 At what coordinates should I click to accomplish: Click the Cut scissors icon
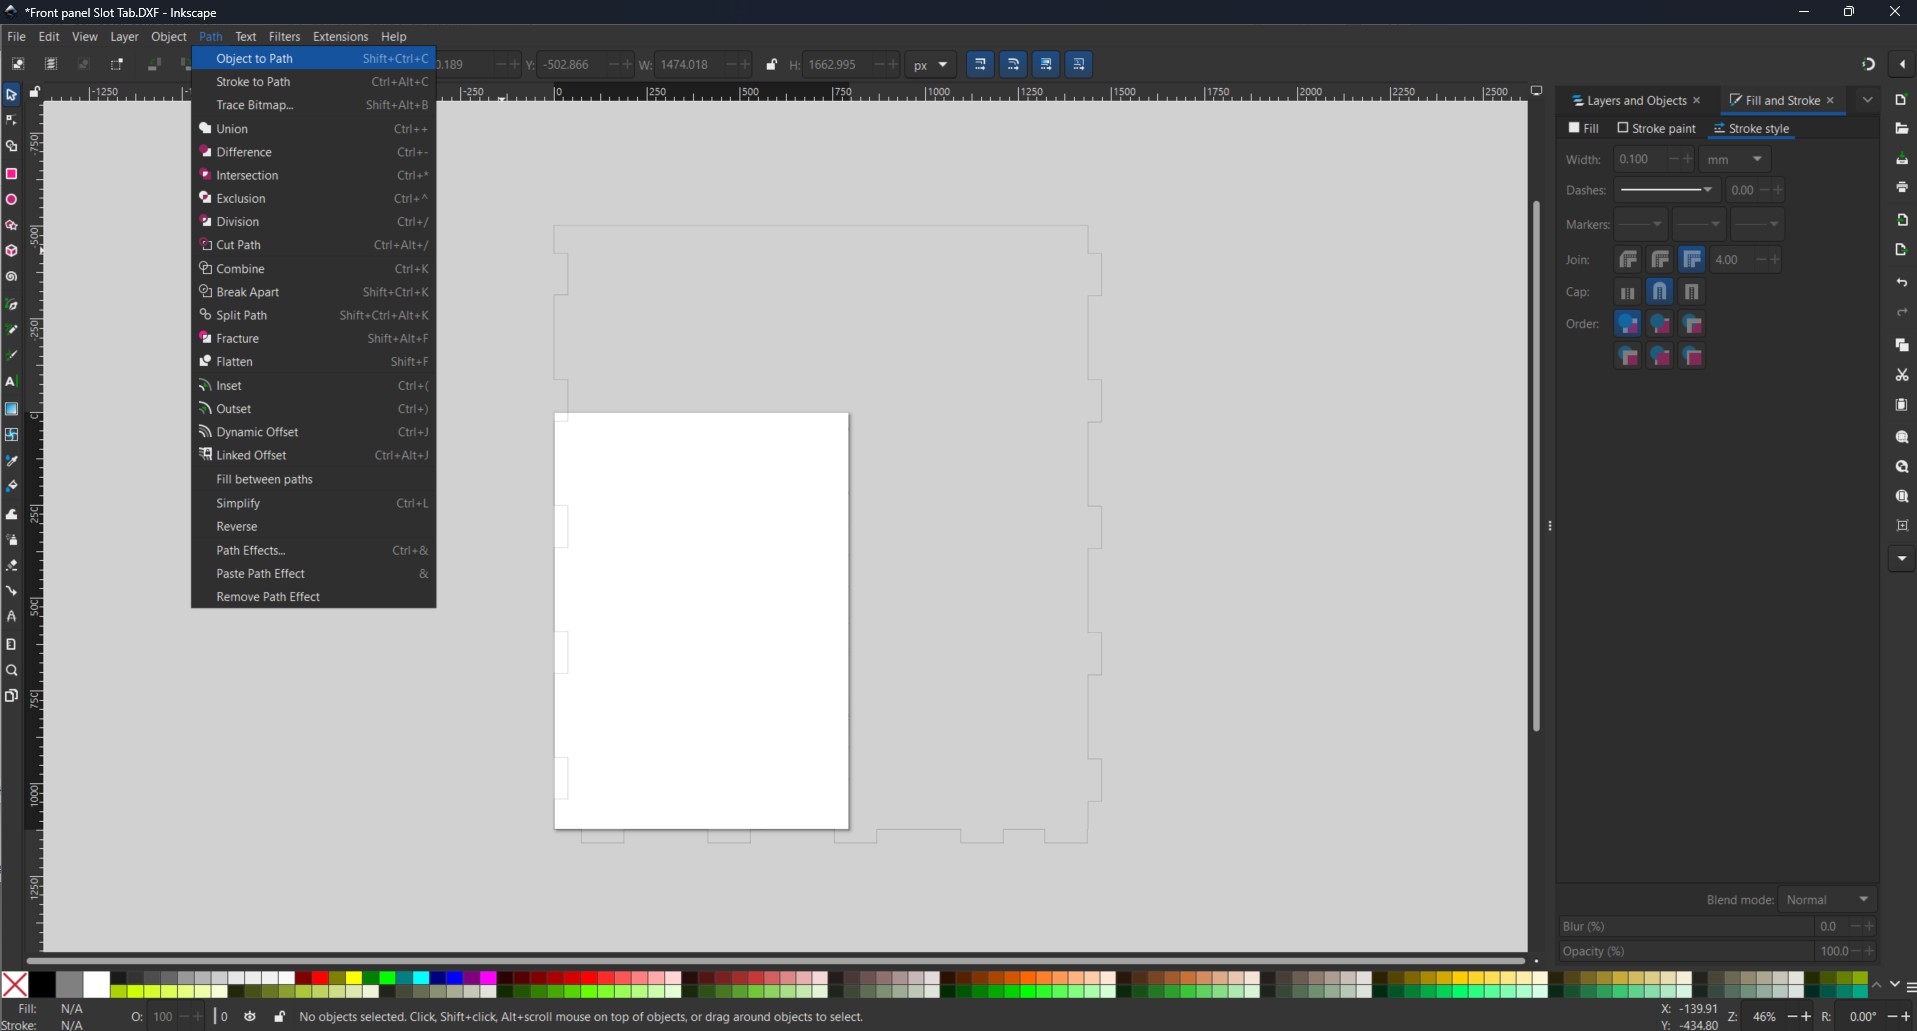tap(1902, 375)
